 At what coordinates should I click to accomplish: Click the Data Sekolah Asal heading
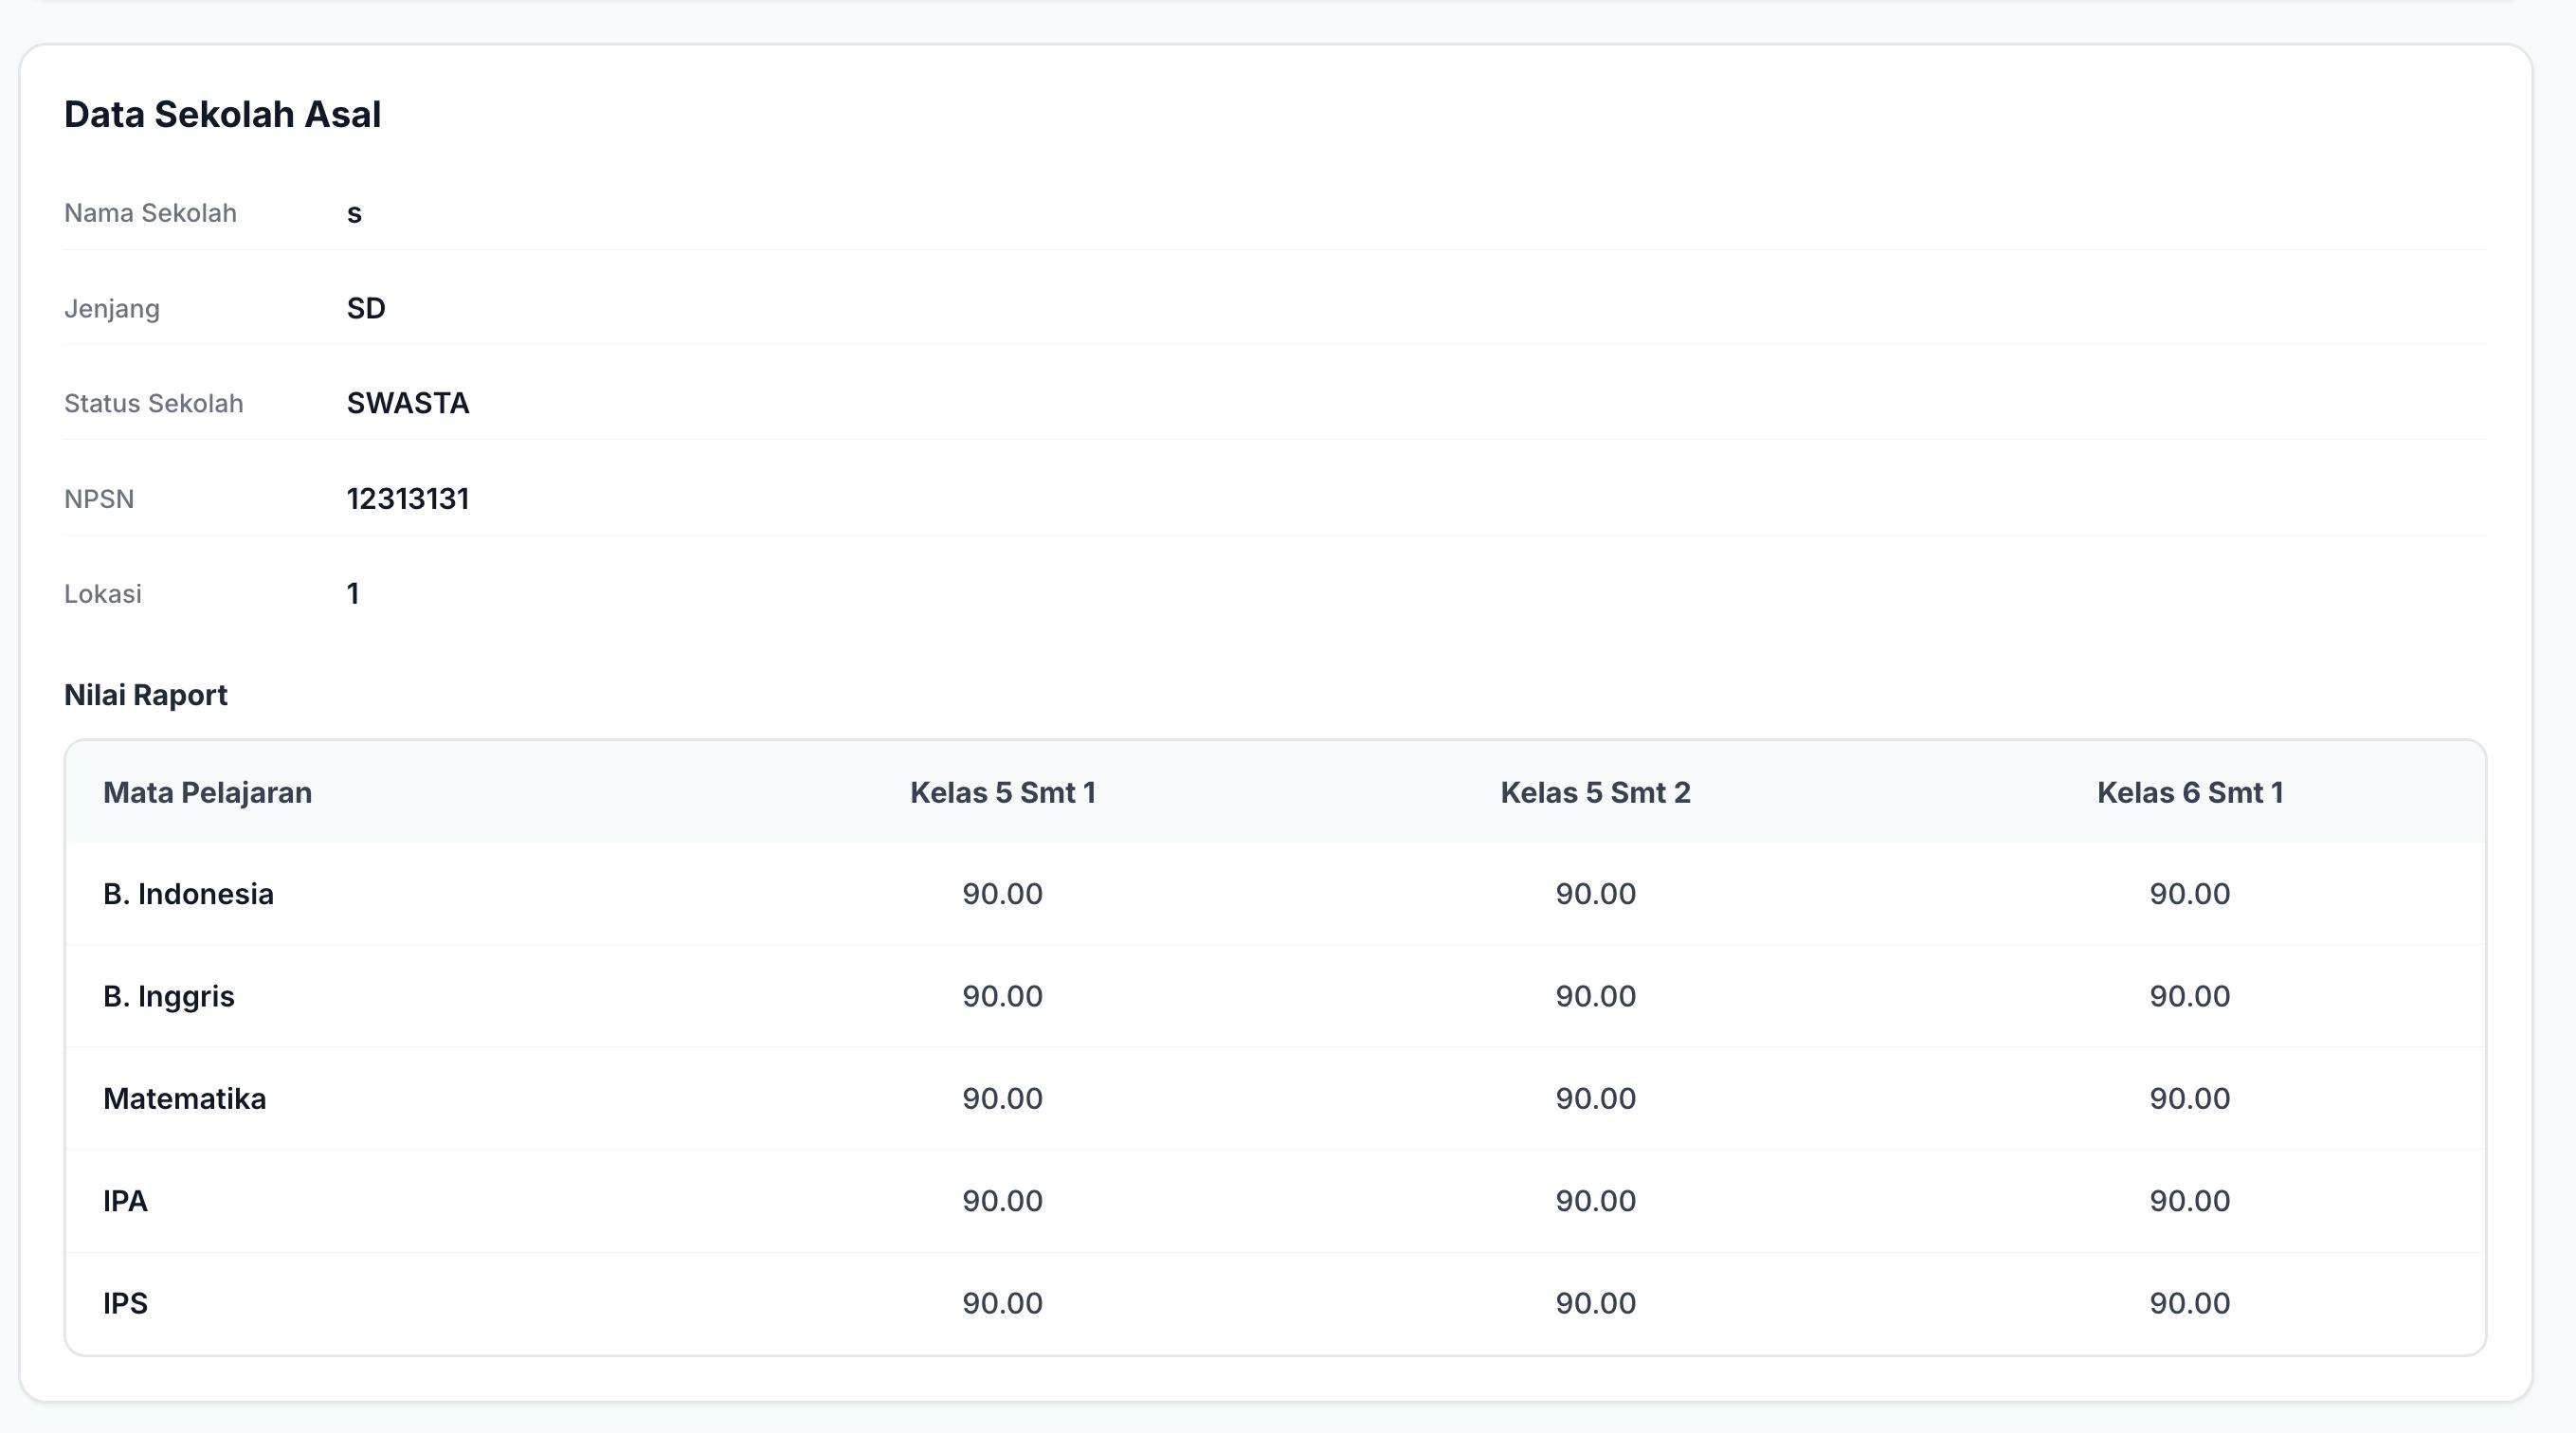222,114
